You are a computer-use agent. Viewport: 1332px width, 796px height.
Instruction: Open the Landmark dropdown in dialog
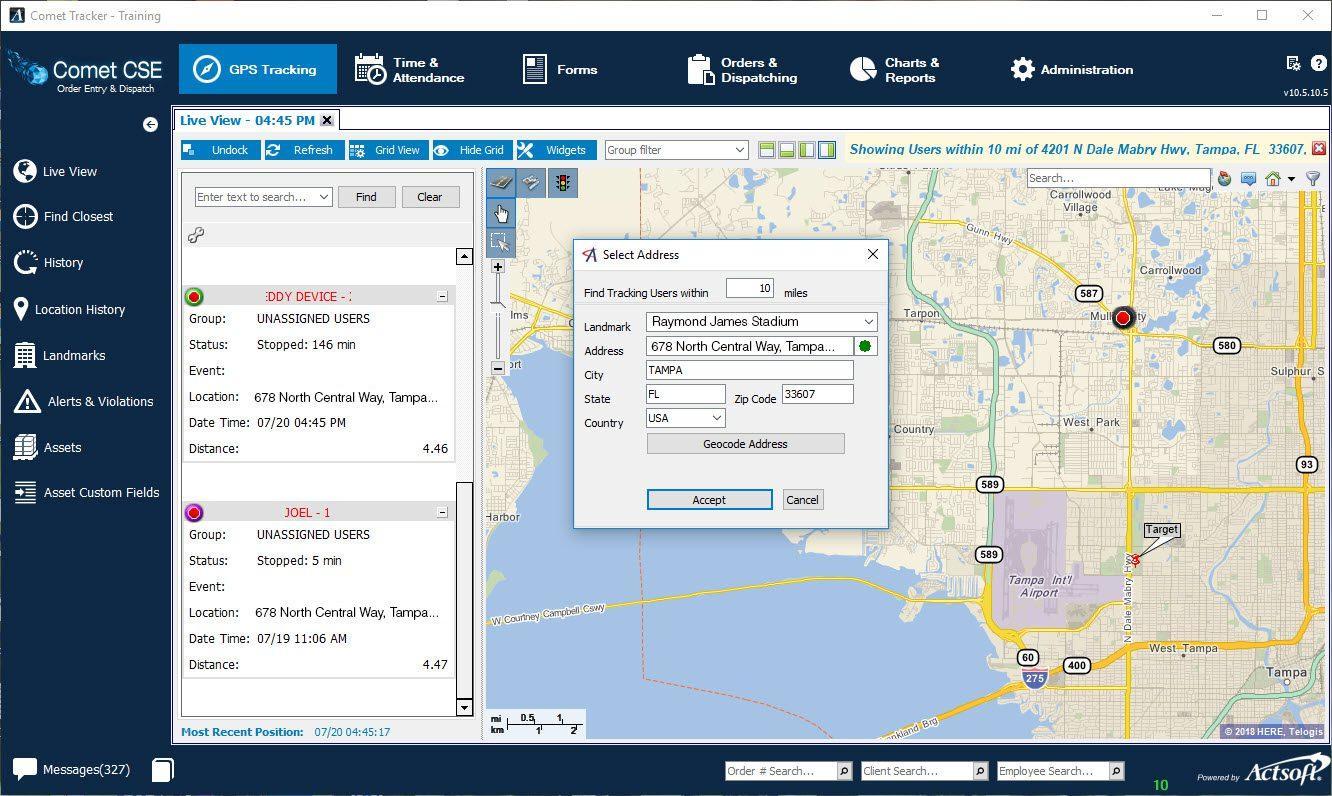868,322
